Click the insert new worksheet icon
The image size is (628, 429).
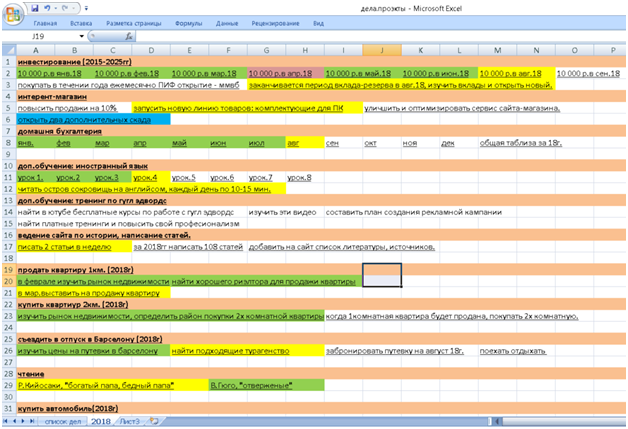(x=154, y=421)
